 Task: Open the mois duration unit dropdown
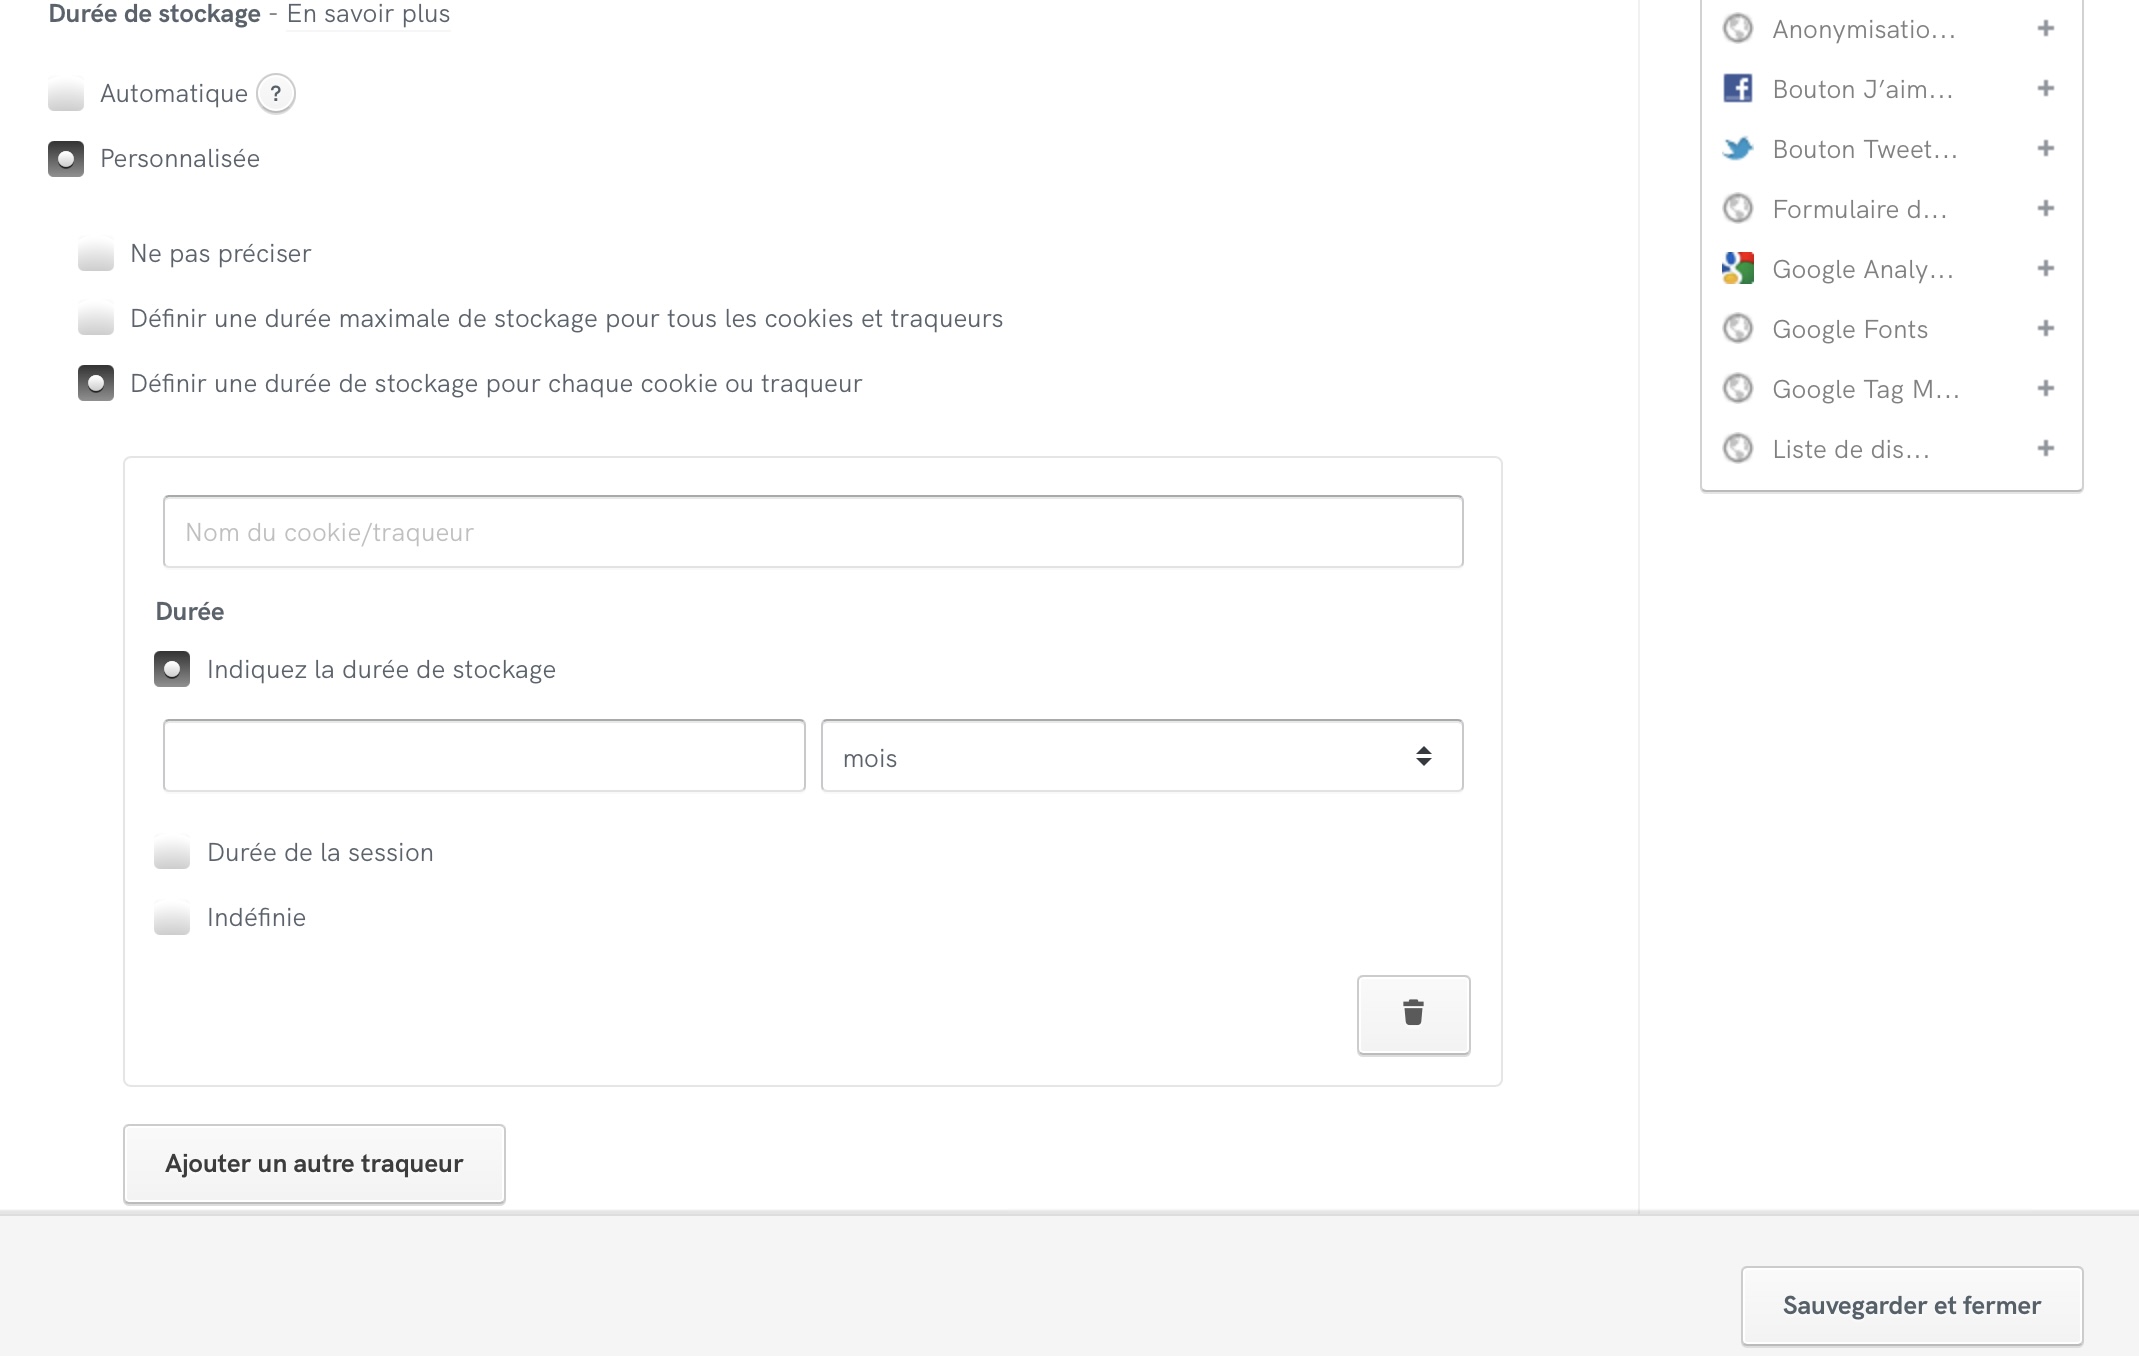coord(1141,757)
